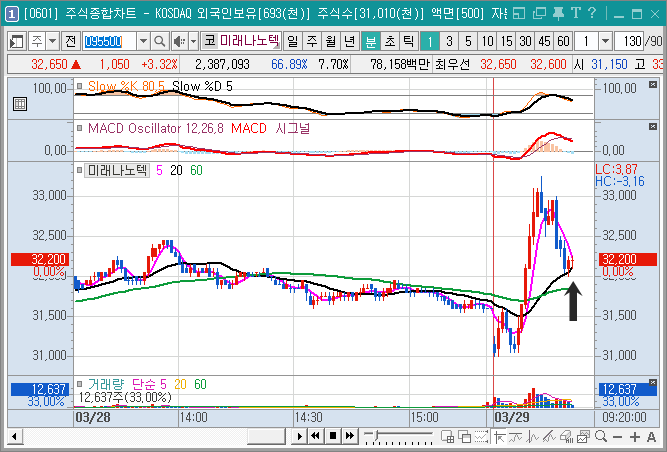Image resolution: width=667 pixels, height=452 pixels.
Task: Select the 년 yearly chart period
Action: tap(349, 41)
